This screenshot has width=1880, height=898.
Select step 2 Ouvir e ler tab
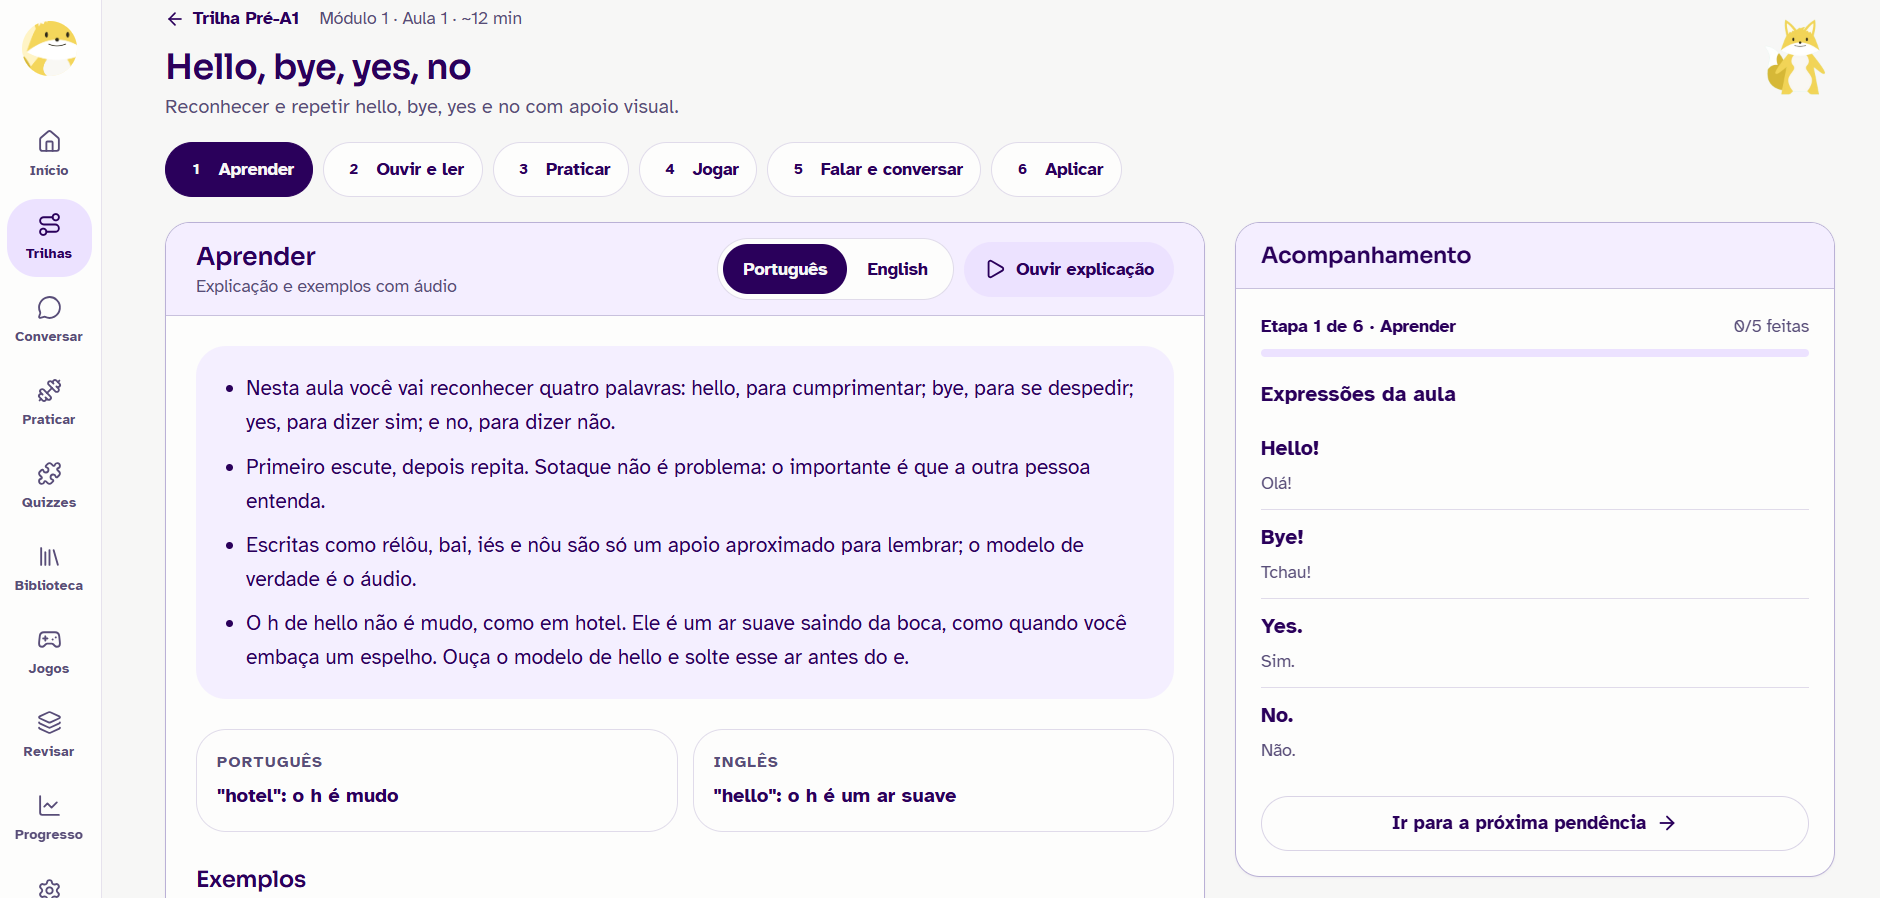[403, 170]
